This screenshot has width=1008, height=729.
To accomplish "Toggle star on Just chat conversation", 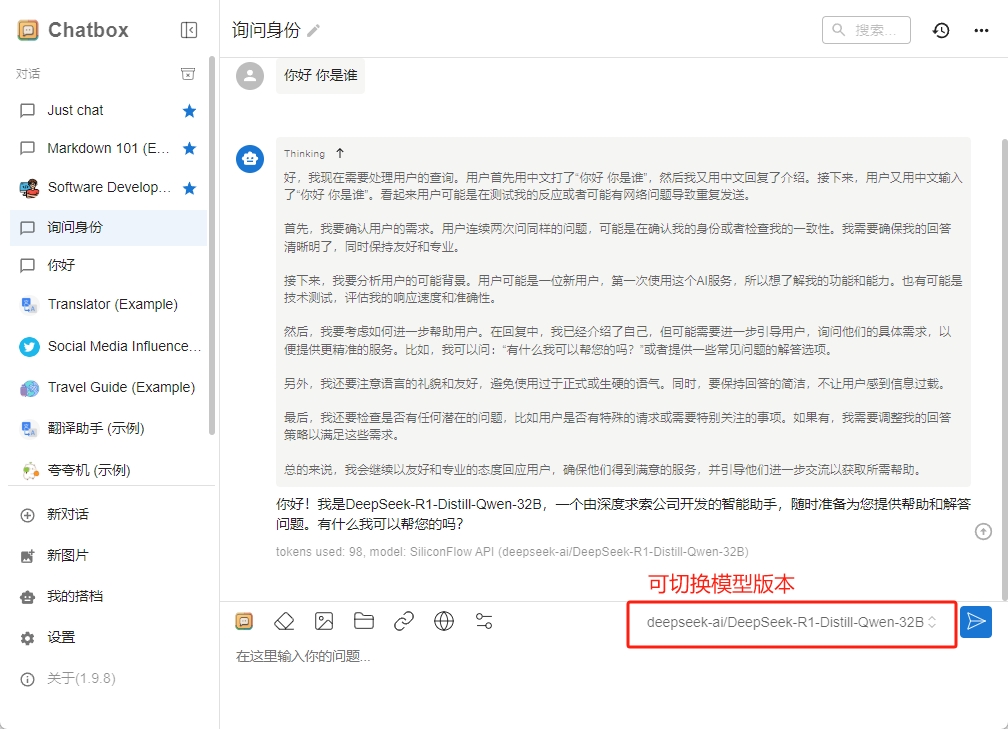I will 189,111.
